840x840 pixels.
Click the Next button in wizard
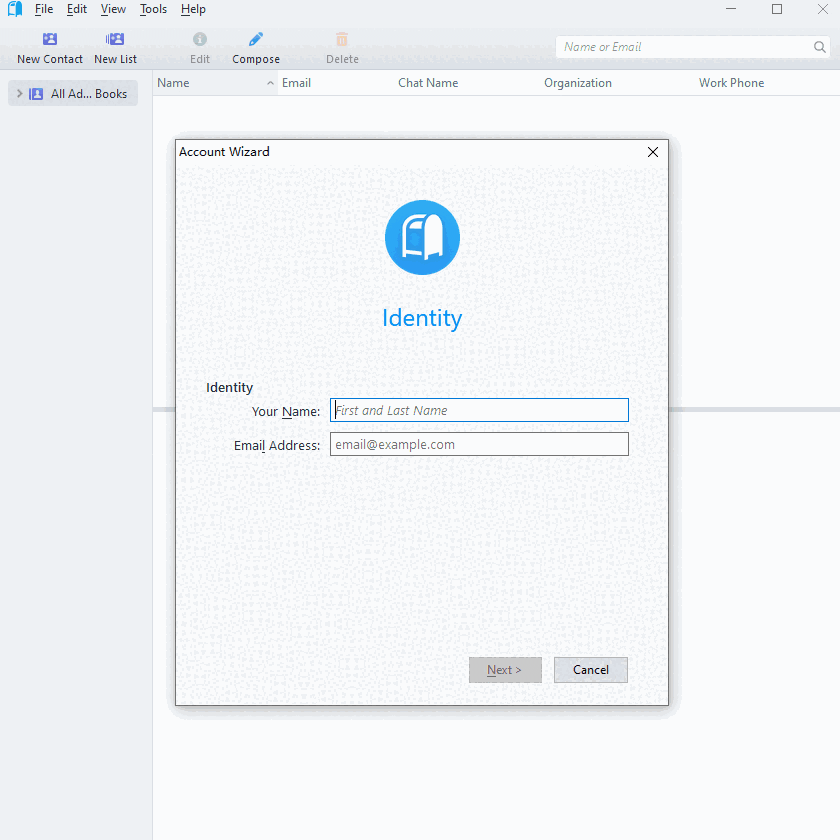(505, 670)
